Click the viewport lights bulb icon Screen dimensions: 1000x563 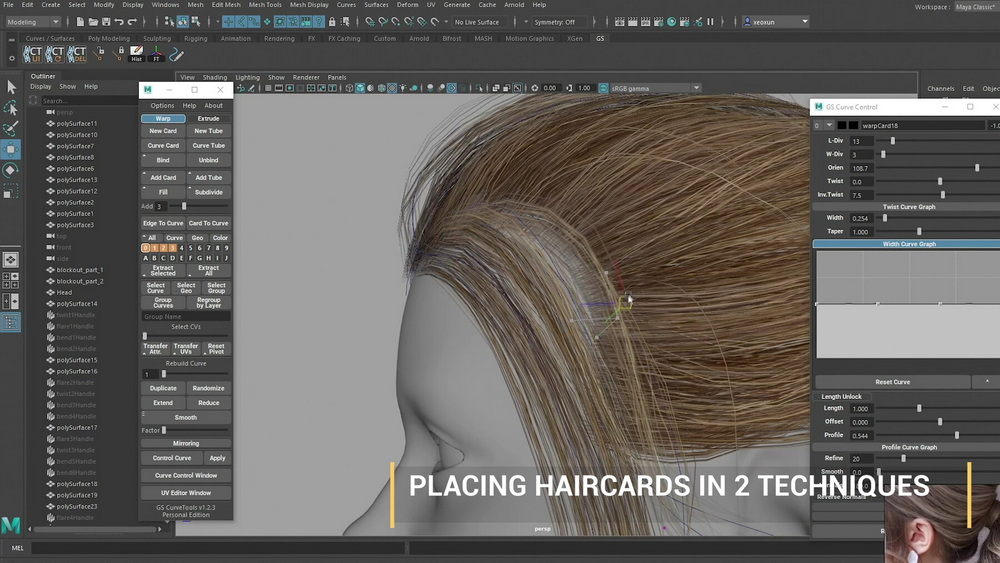(402, 88)
